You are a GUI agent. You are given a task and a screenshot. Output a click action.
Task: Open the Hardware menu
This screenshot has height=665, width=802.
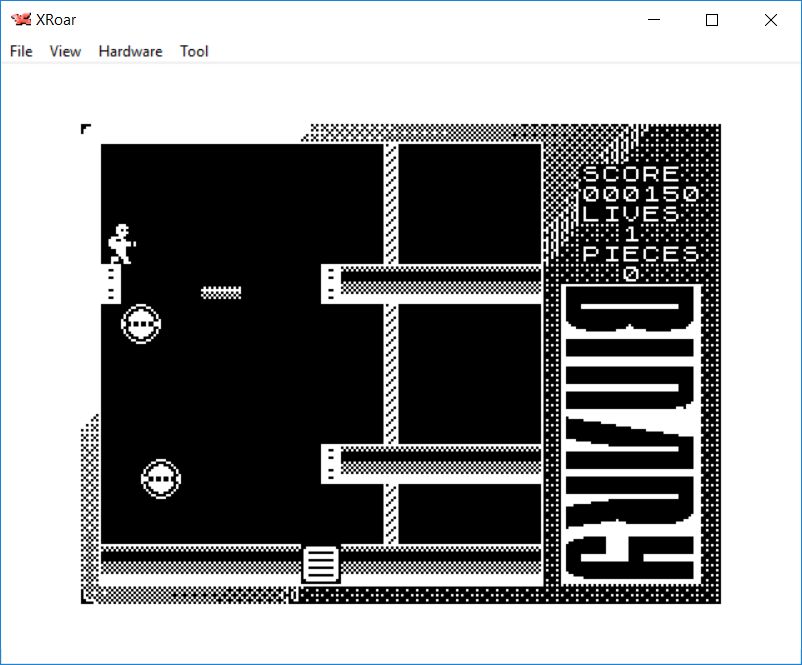(x=130, y=51)
